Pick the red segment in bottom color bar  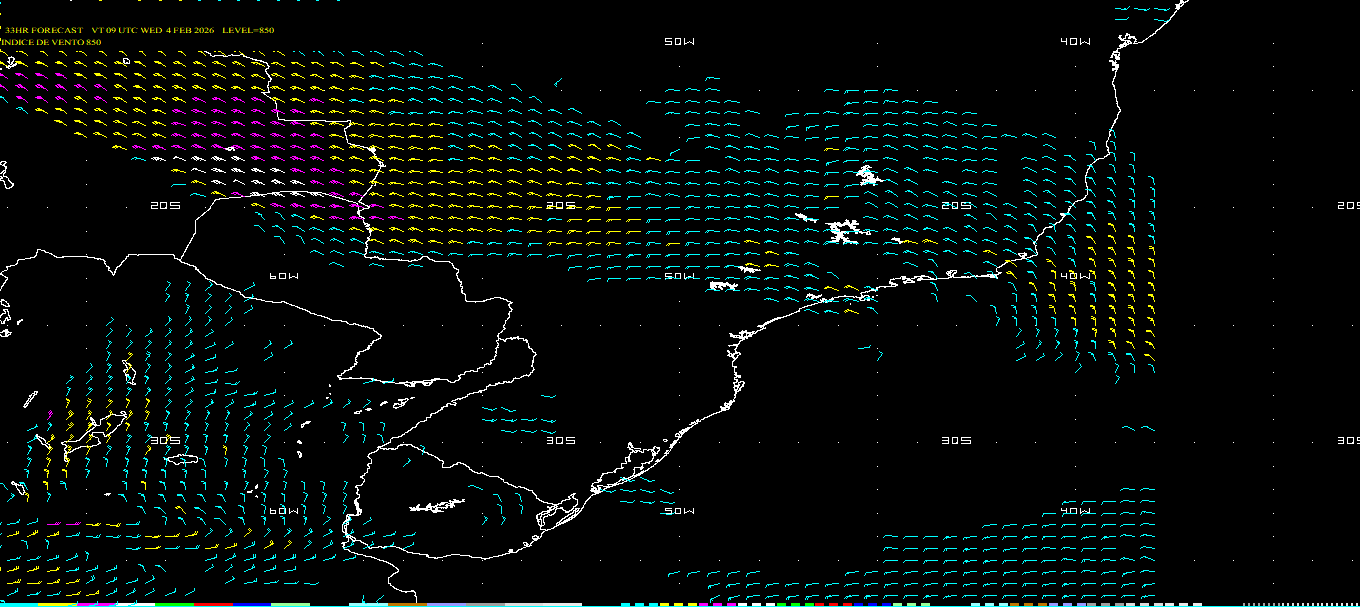click(213, 604)
